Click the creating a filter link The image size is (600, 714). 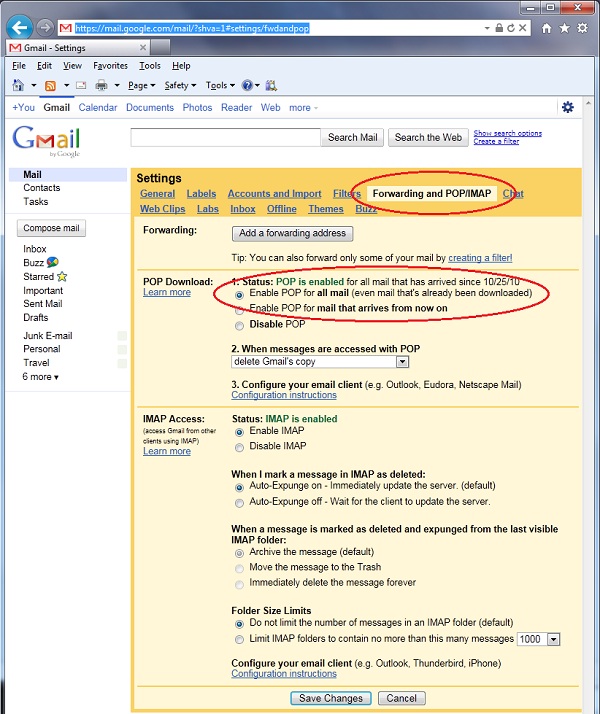pyautogui.click(x=480, y=258)
